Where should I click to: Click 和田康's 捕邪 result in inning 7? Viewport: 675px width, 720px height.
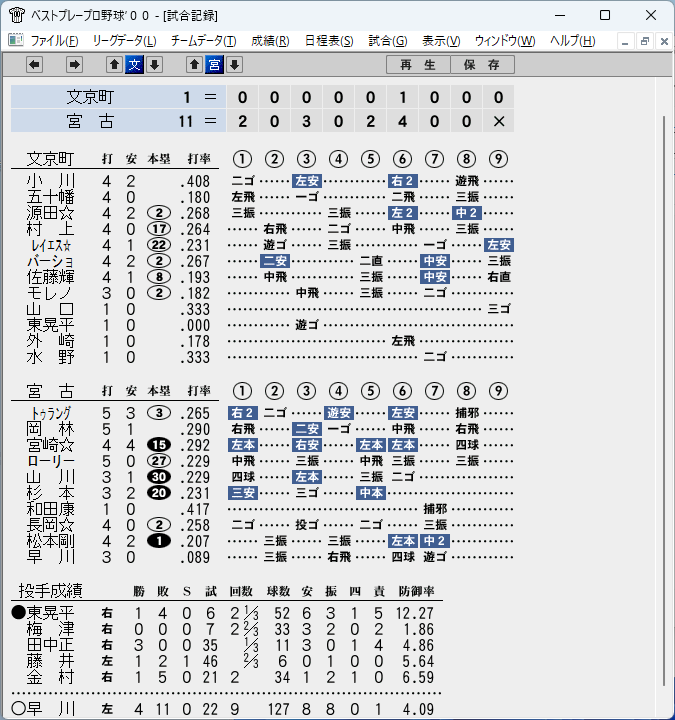435,509
